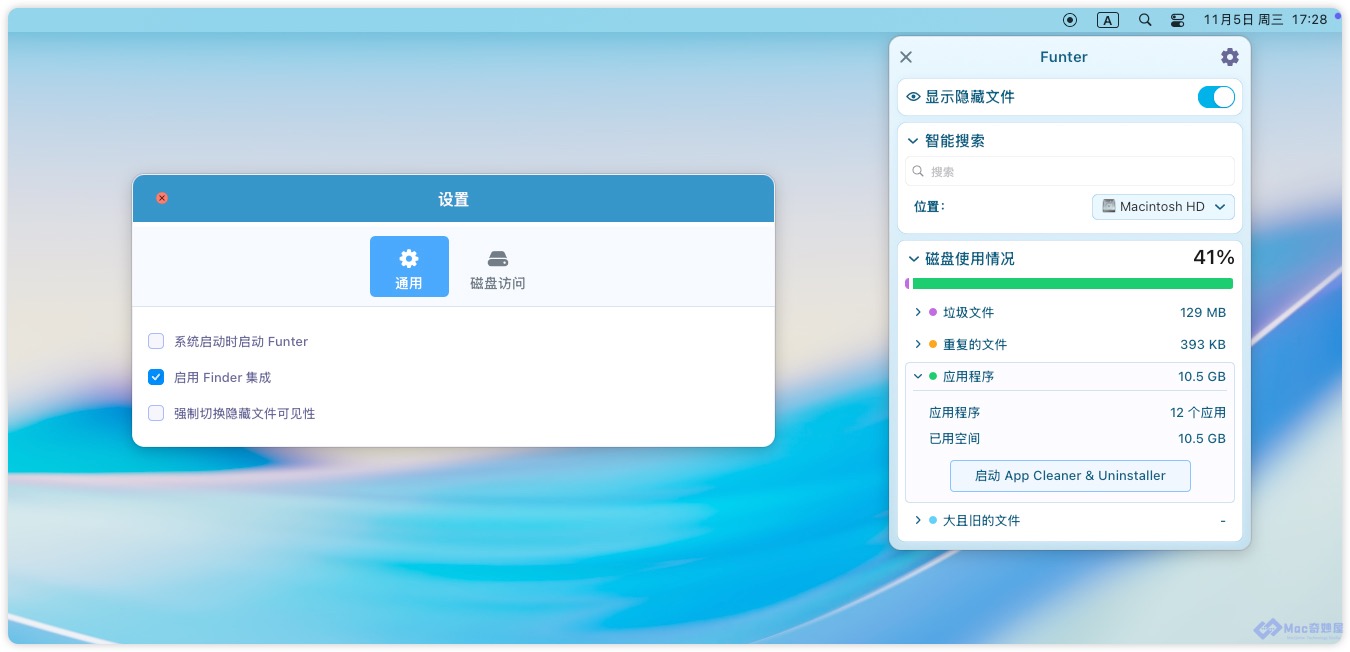Check 强制切换隐藏文件可见性 checkbox
The image size is (1350, 652).
coord(156,414)
